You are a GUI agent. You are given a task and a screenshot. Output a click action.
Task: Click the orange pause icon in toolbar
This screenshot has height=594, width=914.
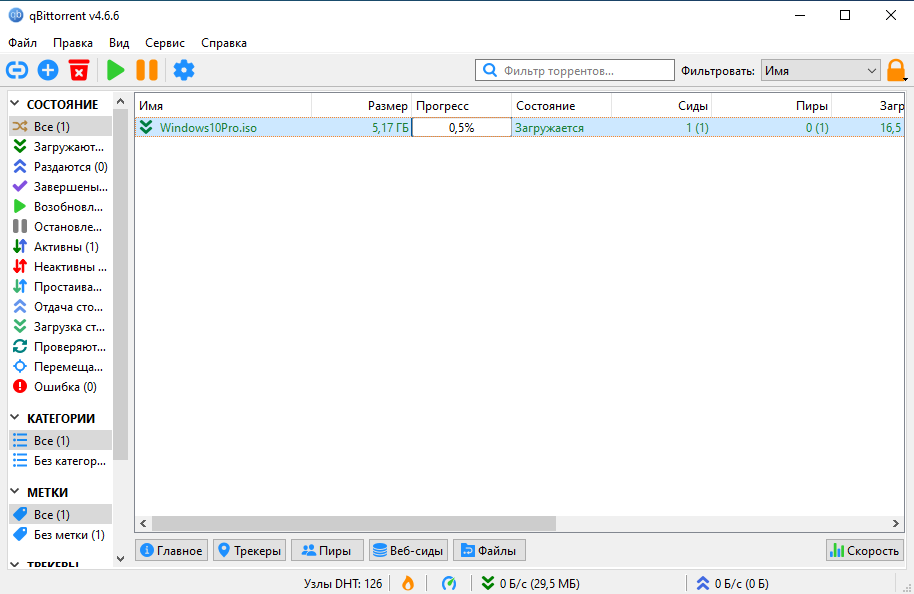pos(147,71)
